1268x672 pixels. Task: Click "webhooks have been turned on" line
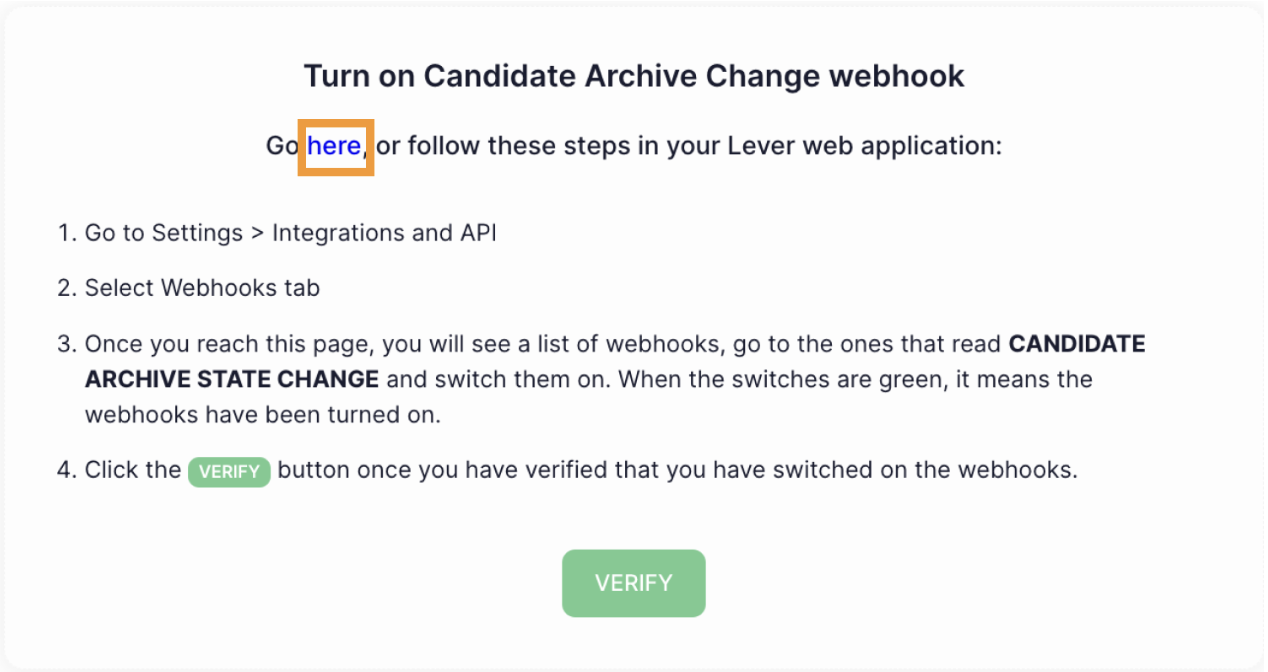(262, 415)
